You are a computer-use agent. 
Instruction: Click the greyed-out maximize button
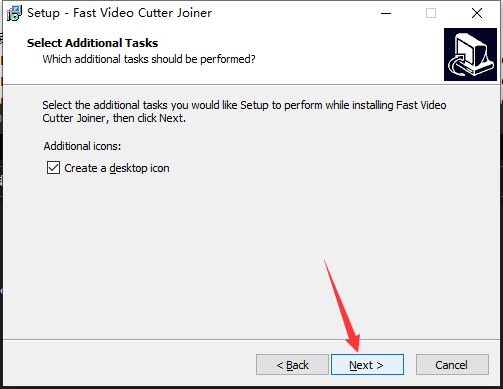coord(431,13)
